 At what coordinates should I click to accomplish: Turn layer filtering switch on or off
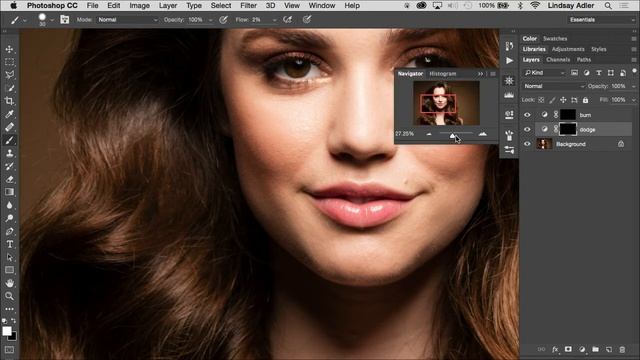pos(634,71)
